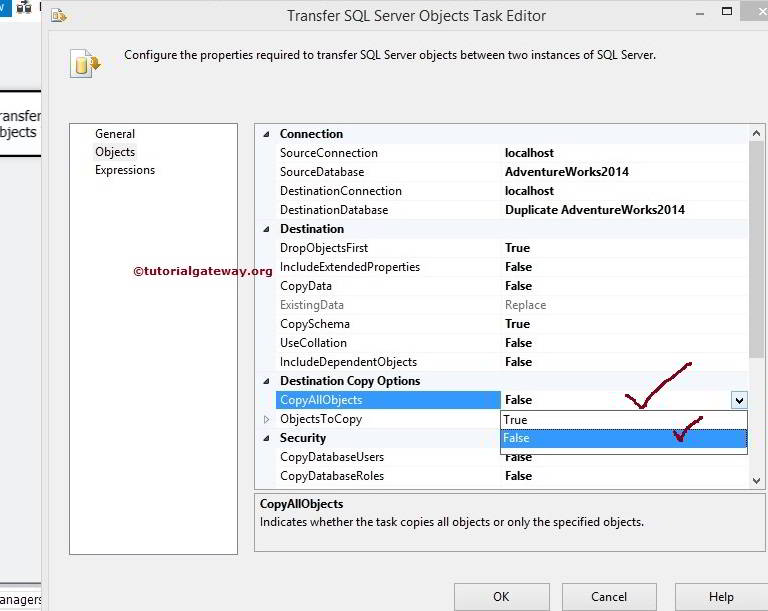768x611 pixels.
Task: Select the CopyDatabaseRoles property
Action: click(332, 476)
